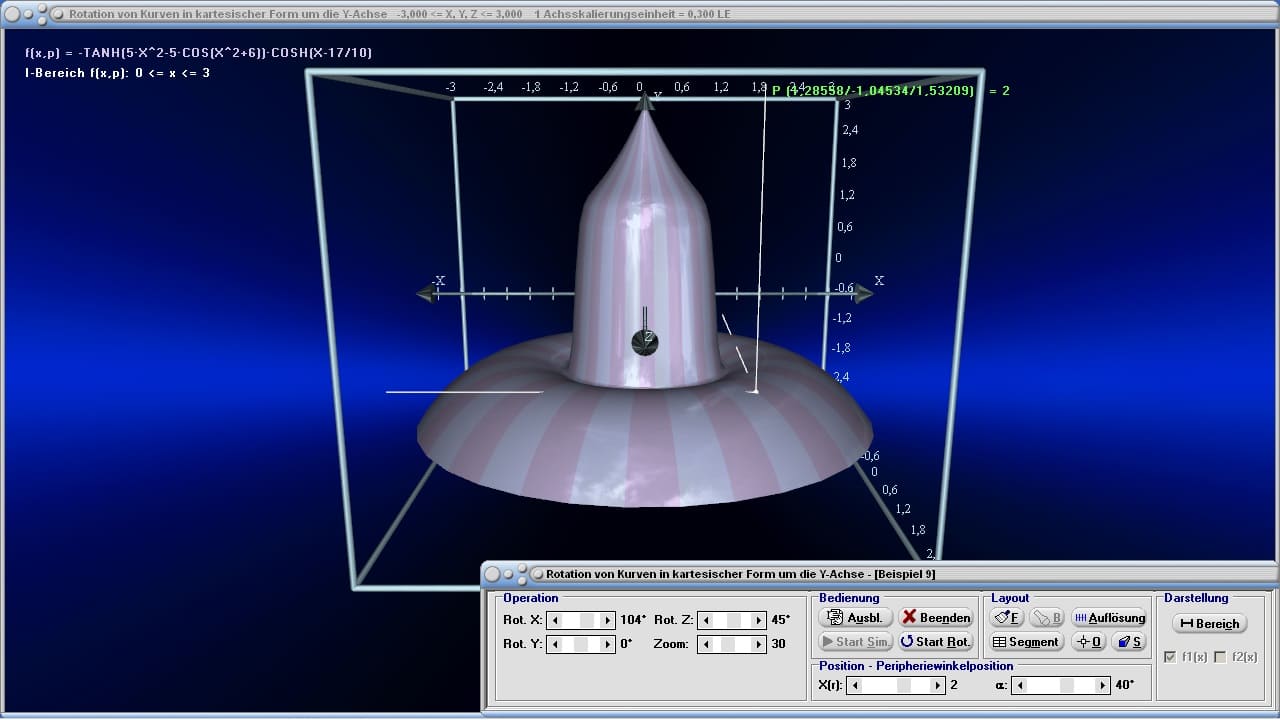Increase X(r) position with right arrow
1280x720 pixels.
tap(938, 685)
